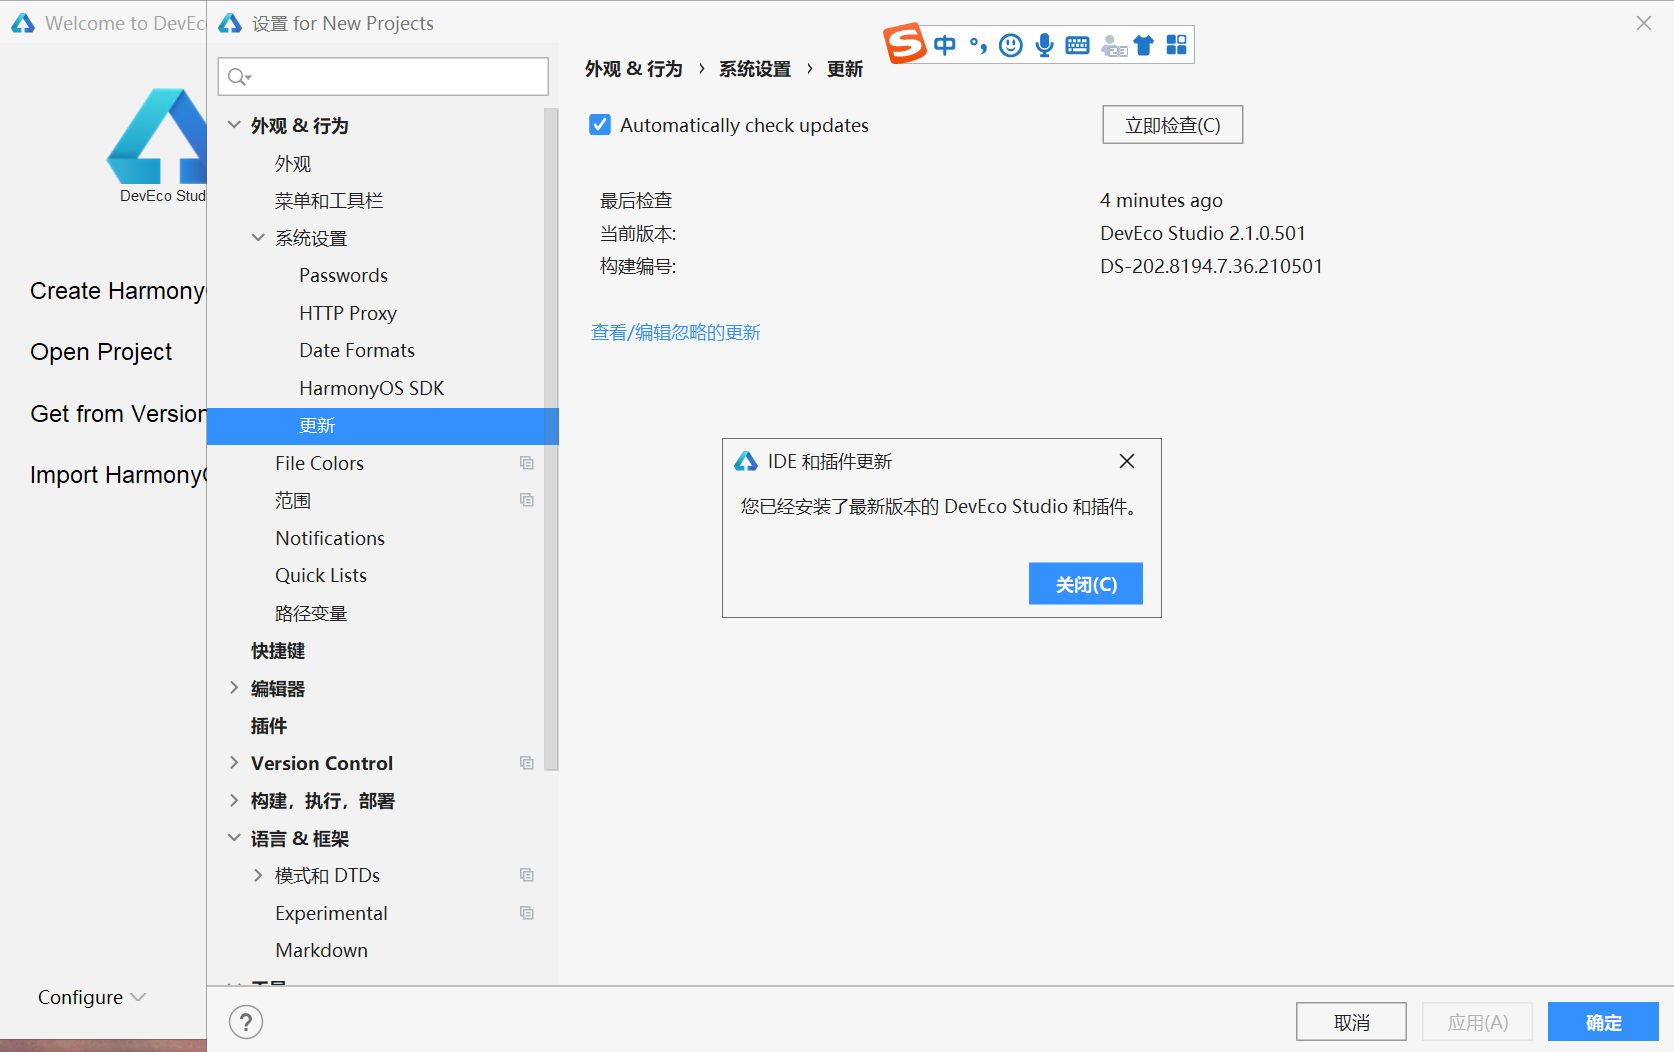Click the copy icon beside 模式和 DTDs
Viewport: 1674px width, 1052px height.
tap(527, 875)
